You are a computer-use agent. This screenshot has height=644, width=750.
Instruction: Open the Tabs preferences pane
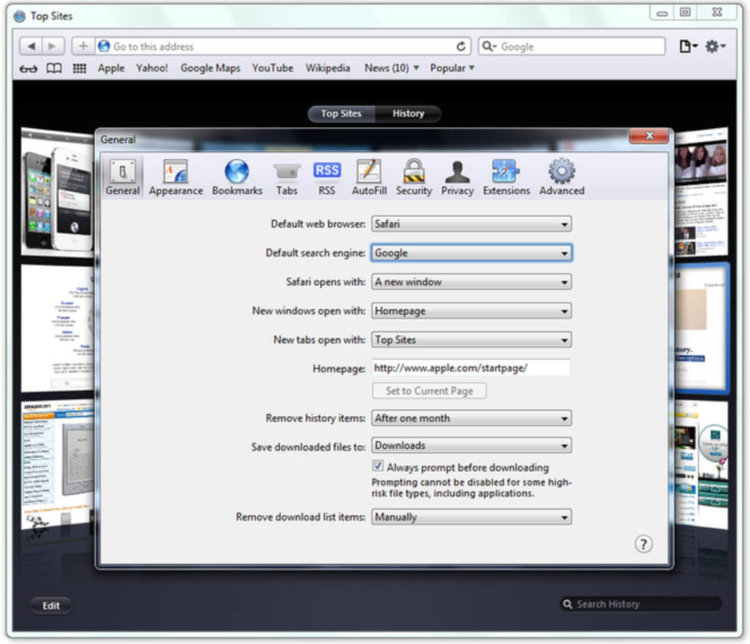pyautogui.click(x=287, y=177)
